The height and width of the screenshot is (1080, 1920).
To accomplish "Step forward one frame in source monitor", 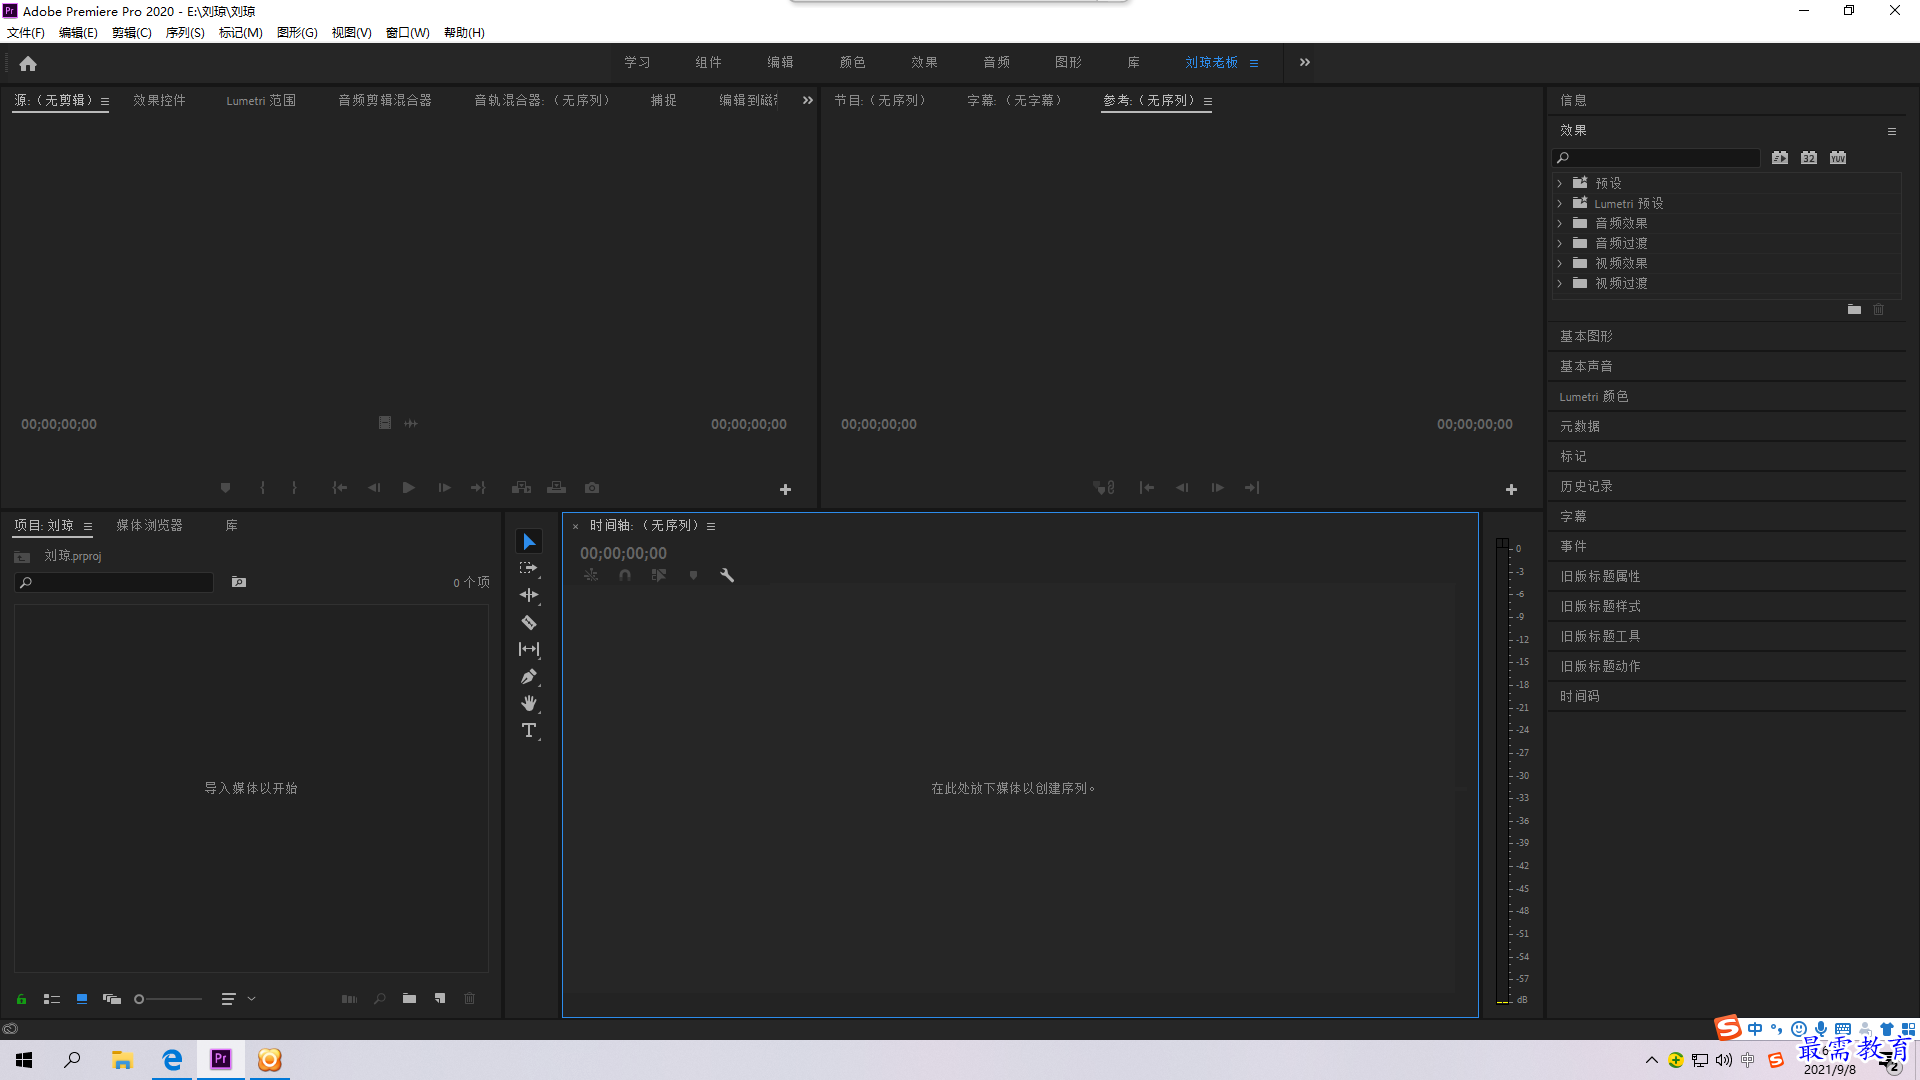I will [444, 488].
